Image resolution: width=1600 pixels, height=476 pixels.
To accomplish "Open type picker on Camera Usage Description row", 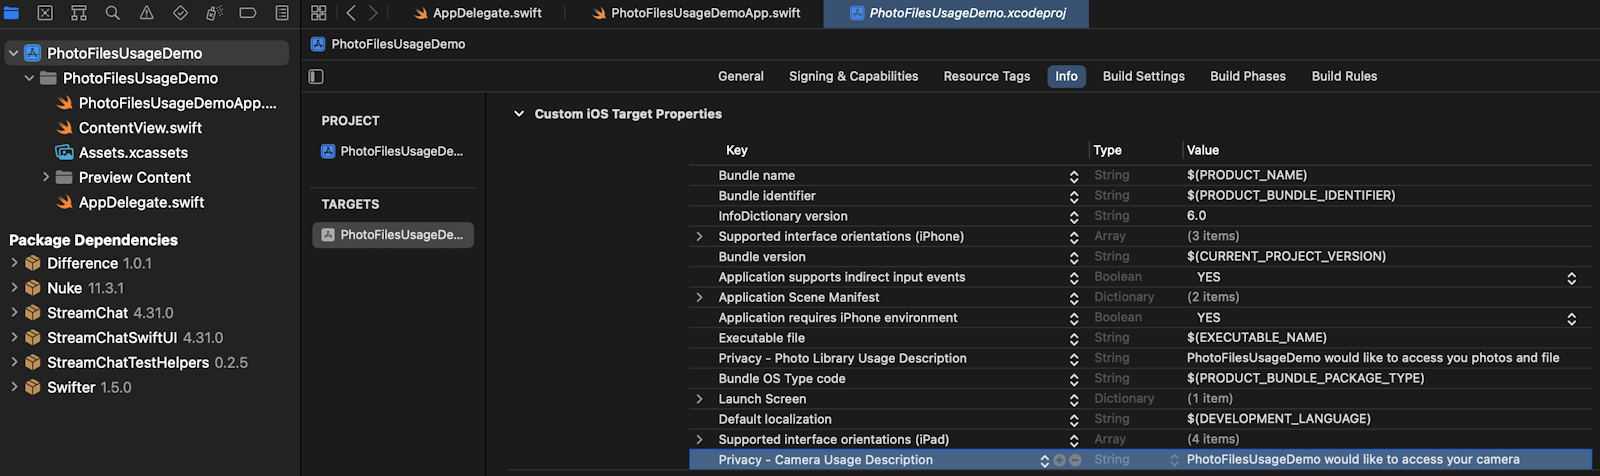I will click(x=1174, y=460).
